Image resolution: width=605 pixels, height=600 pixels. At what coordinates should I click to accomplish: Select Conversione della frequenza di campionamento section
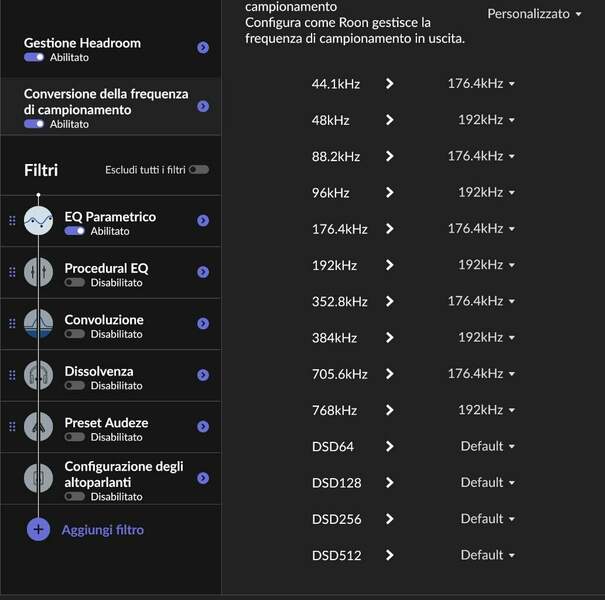tap(106, 101)
